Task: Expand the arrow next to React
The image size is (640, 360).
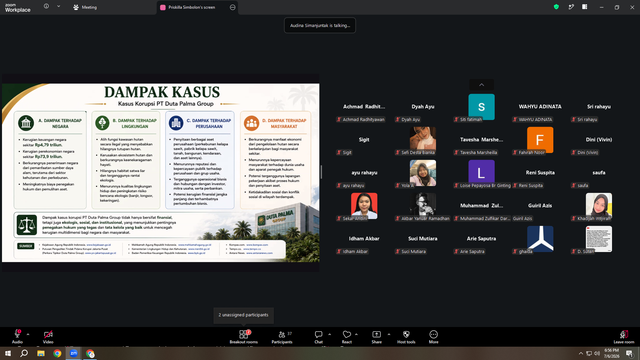Action: [x=356, y=334]
